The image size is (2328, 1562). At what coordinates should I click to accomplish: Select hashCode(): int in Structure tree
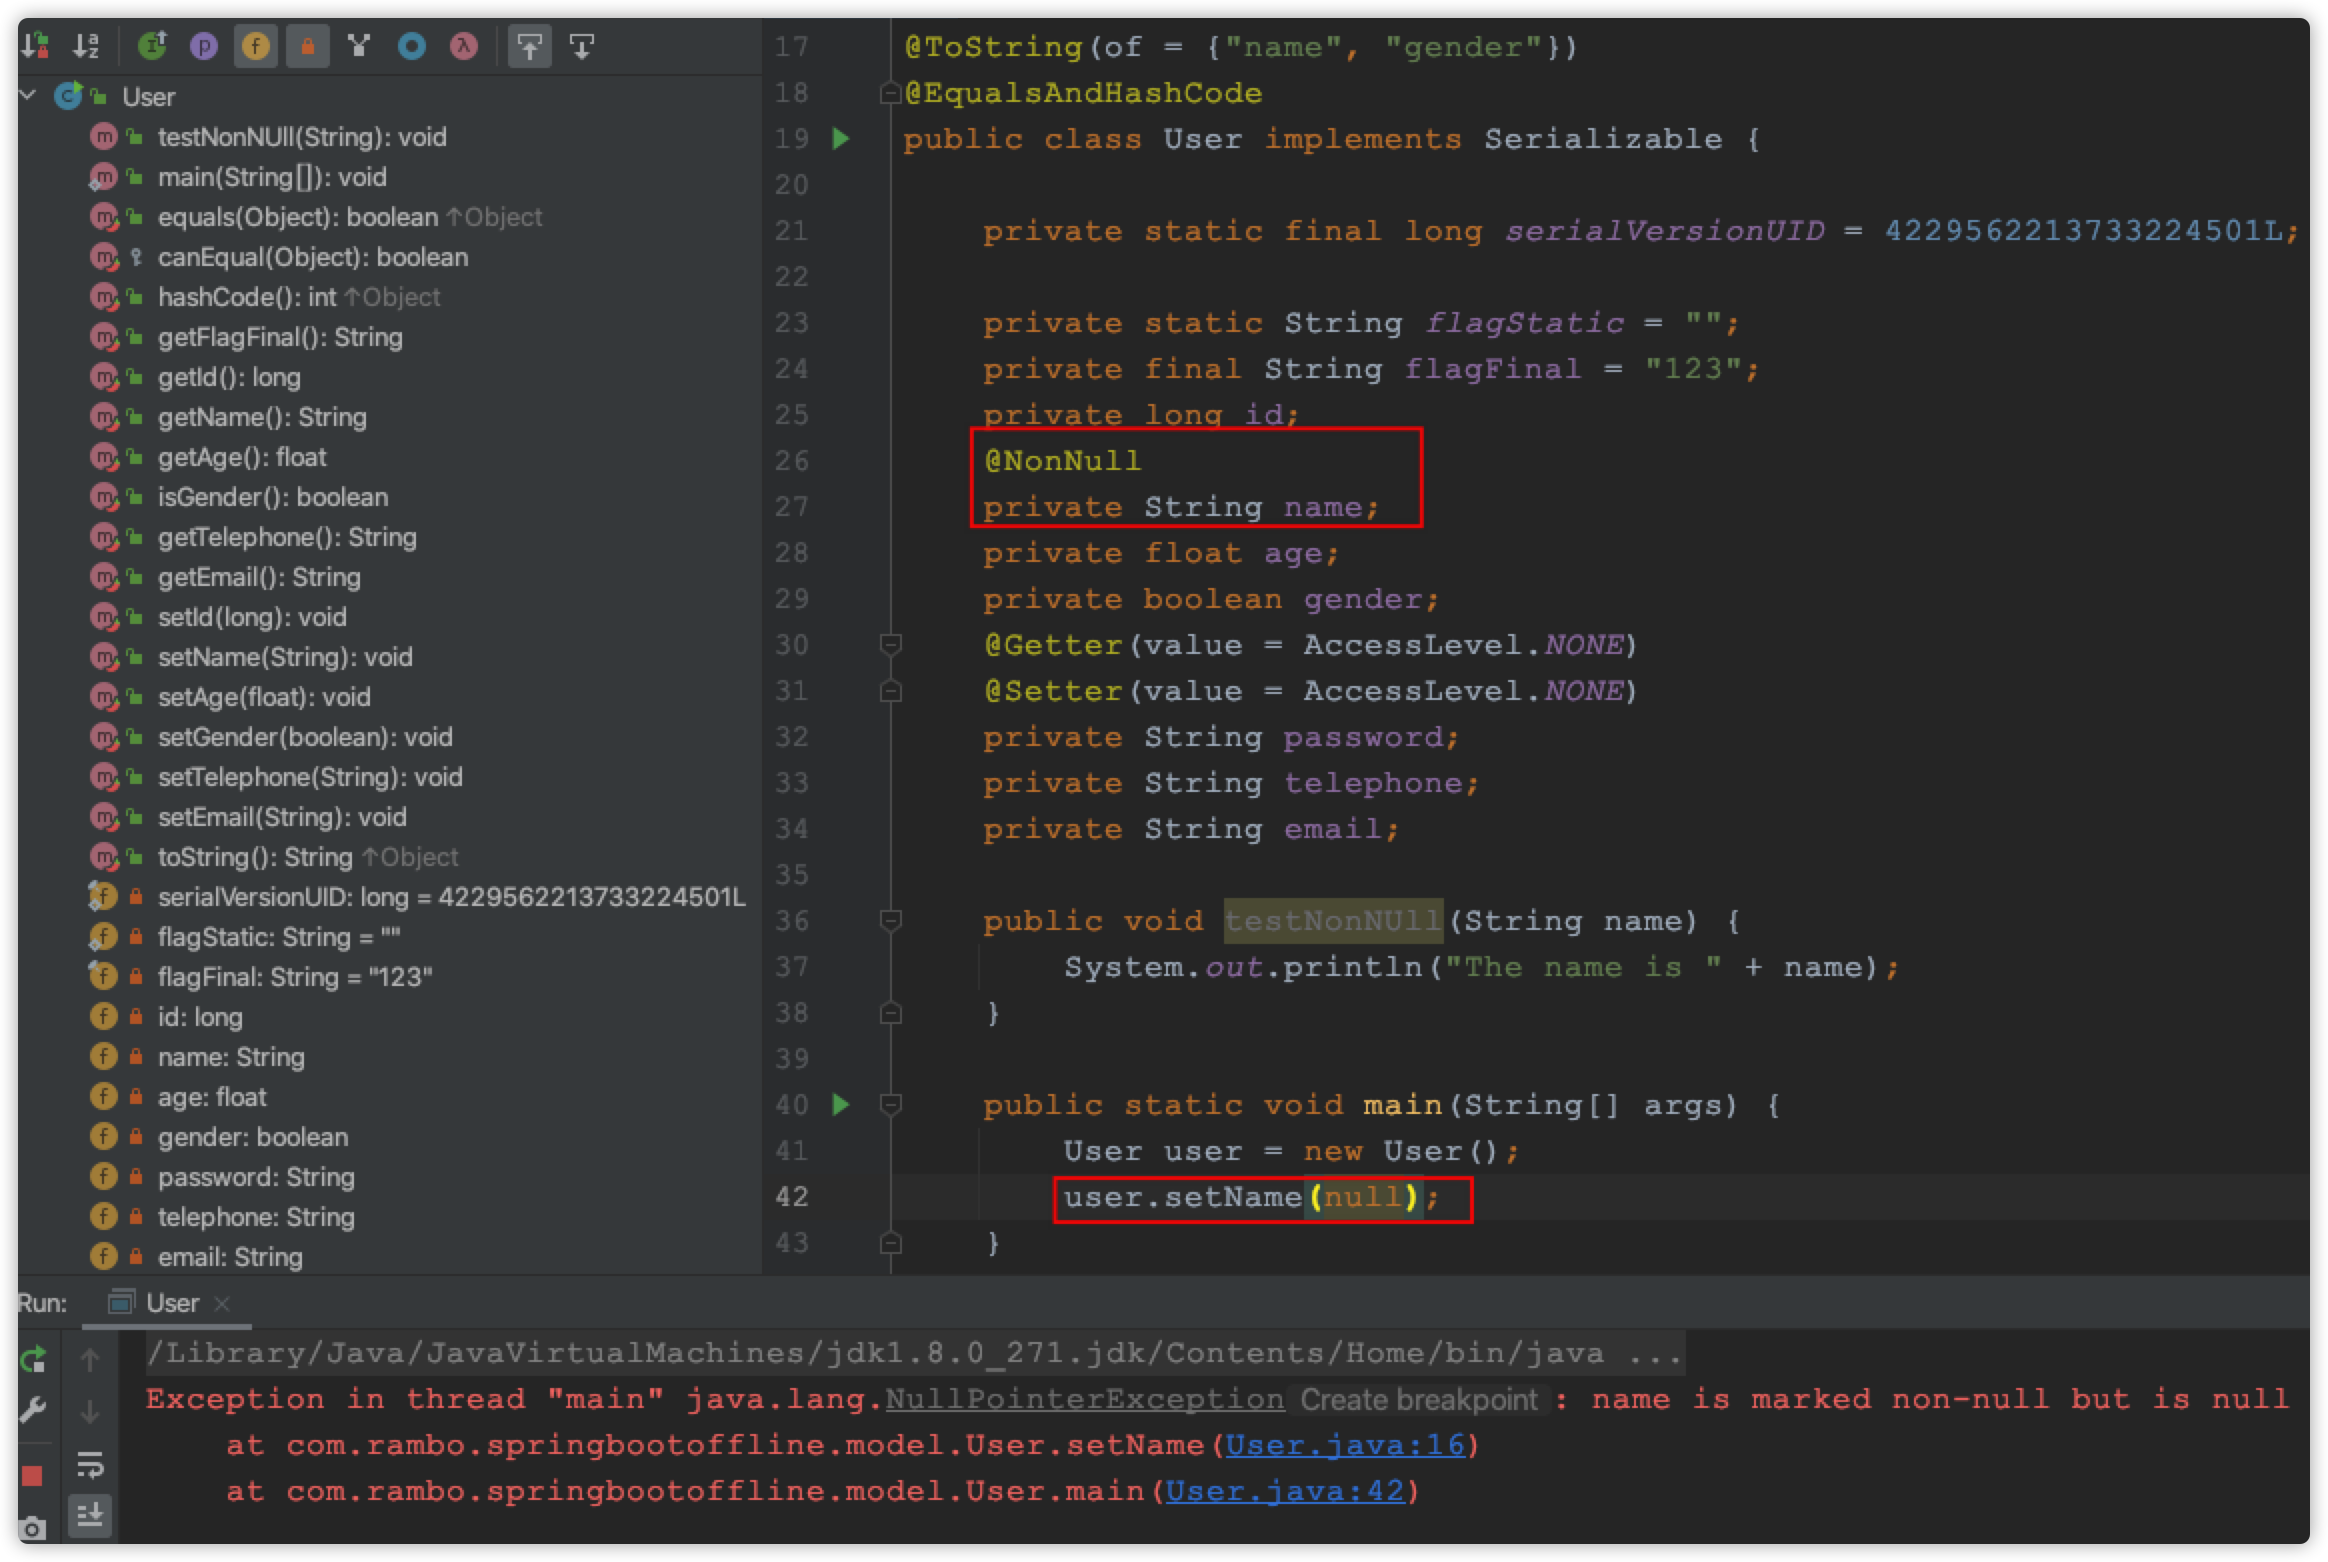(247, 296)
